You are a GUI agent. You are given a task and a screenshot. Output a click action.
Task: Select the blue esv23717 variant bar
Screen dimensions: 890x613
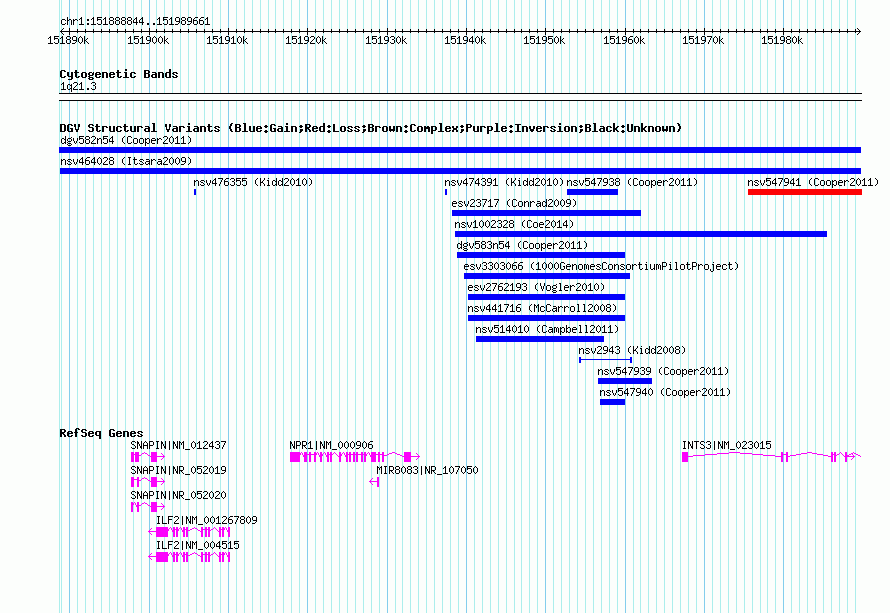tap(547, 213)
